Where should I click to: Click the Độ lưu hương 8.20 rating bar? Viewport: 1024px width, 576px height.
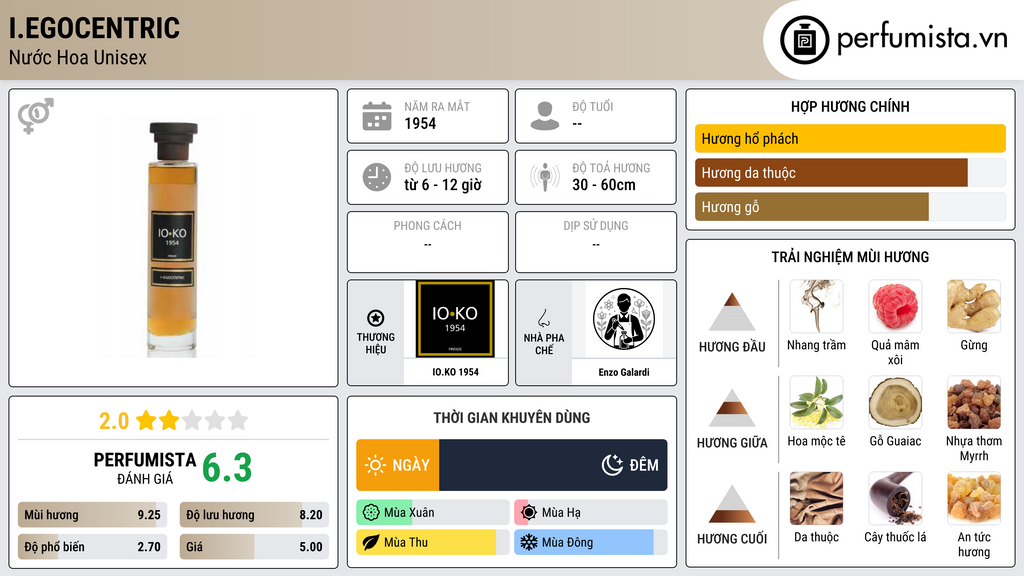[x=254, y=515]
